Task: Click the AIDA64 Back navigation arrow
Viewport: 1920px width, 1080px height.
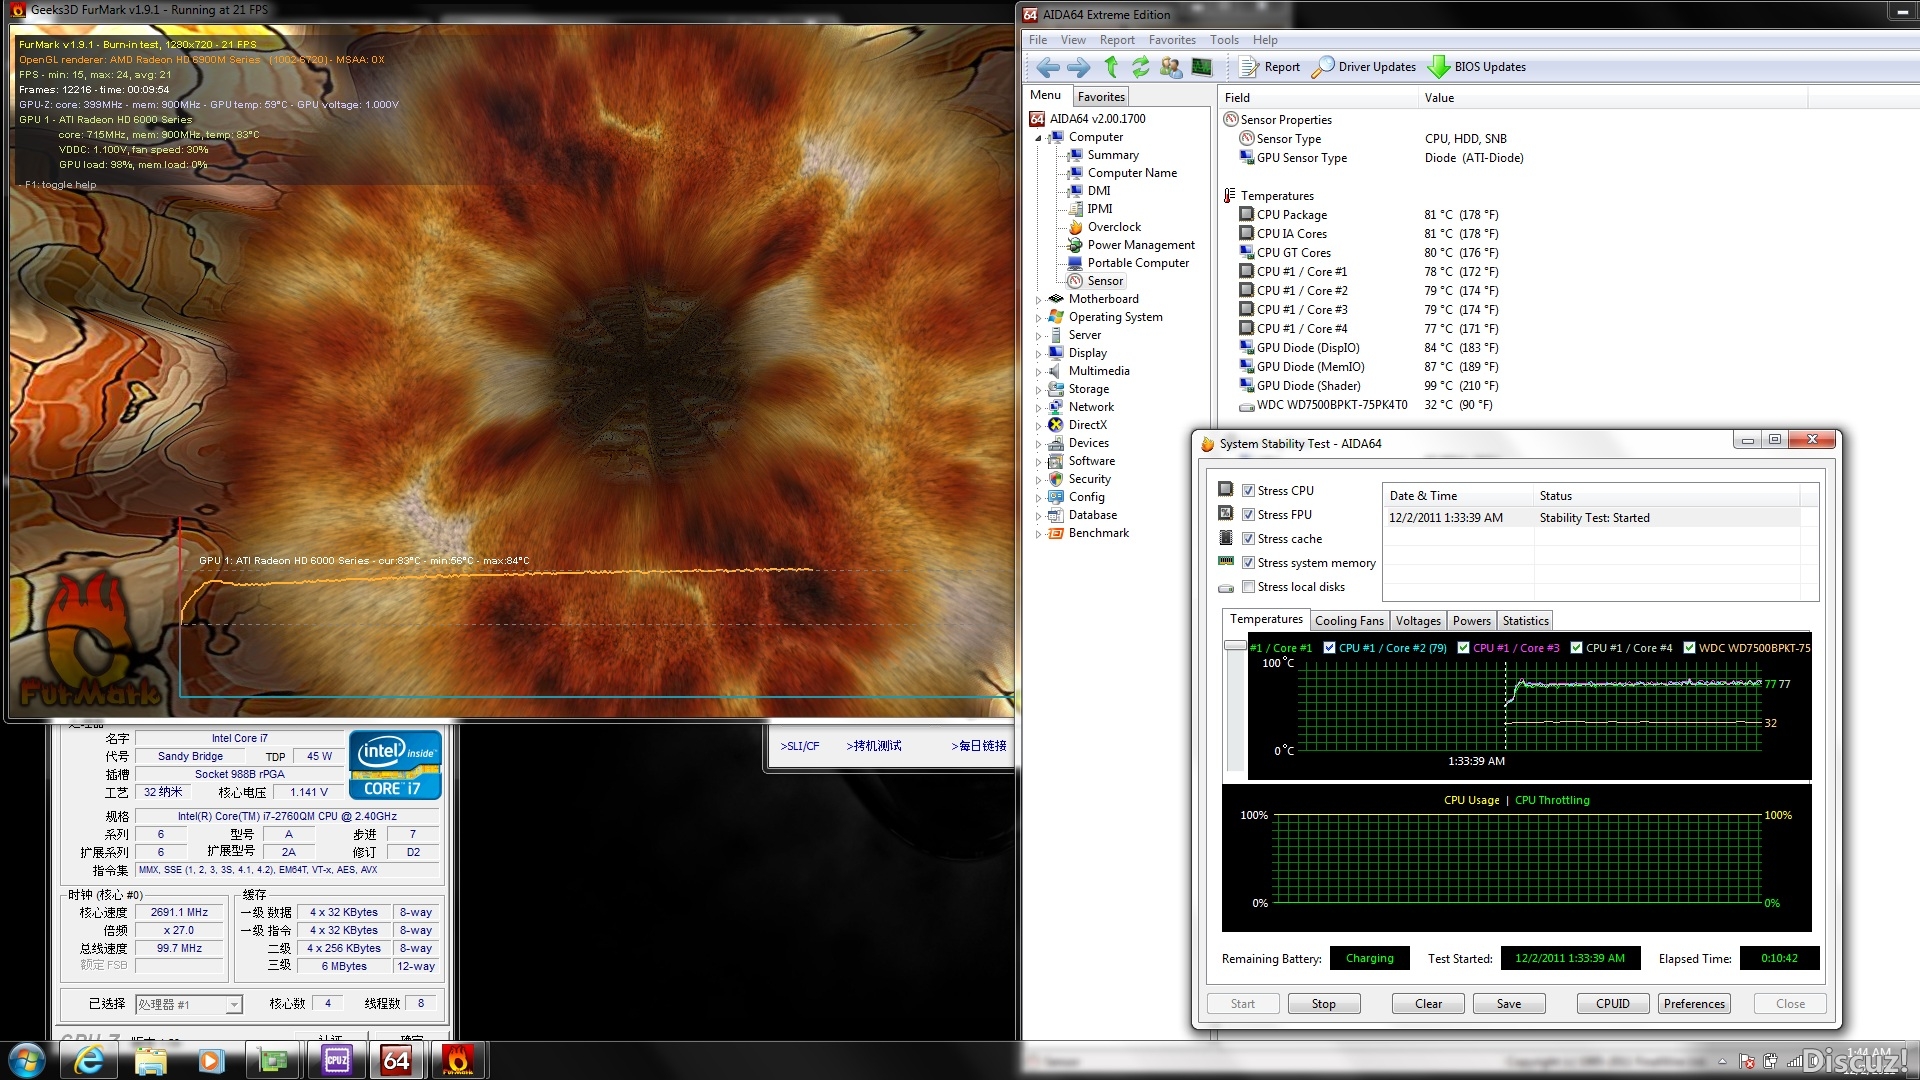Action: 1047,67
